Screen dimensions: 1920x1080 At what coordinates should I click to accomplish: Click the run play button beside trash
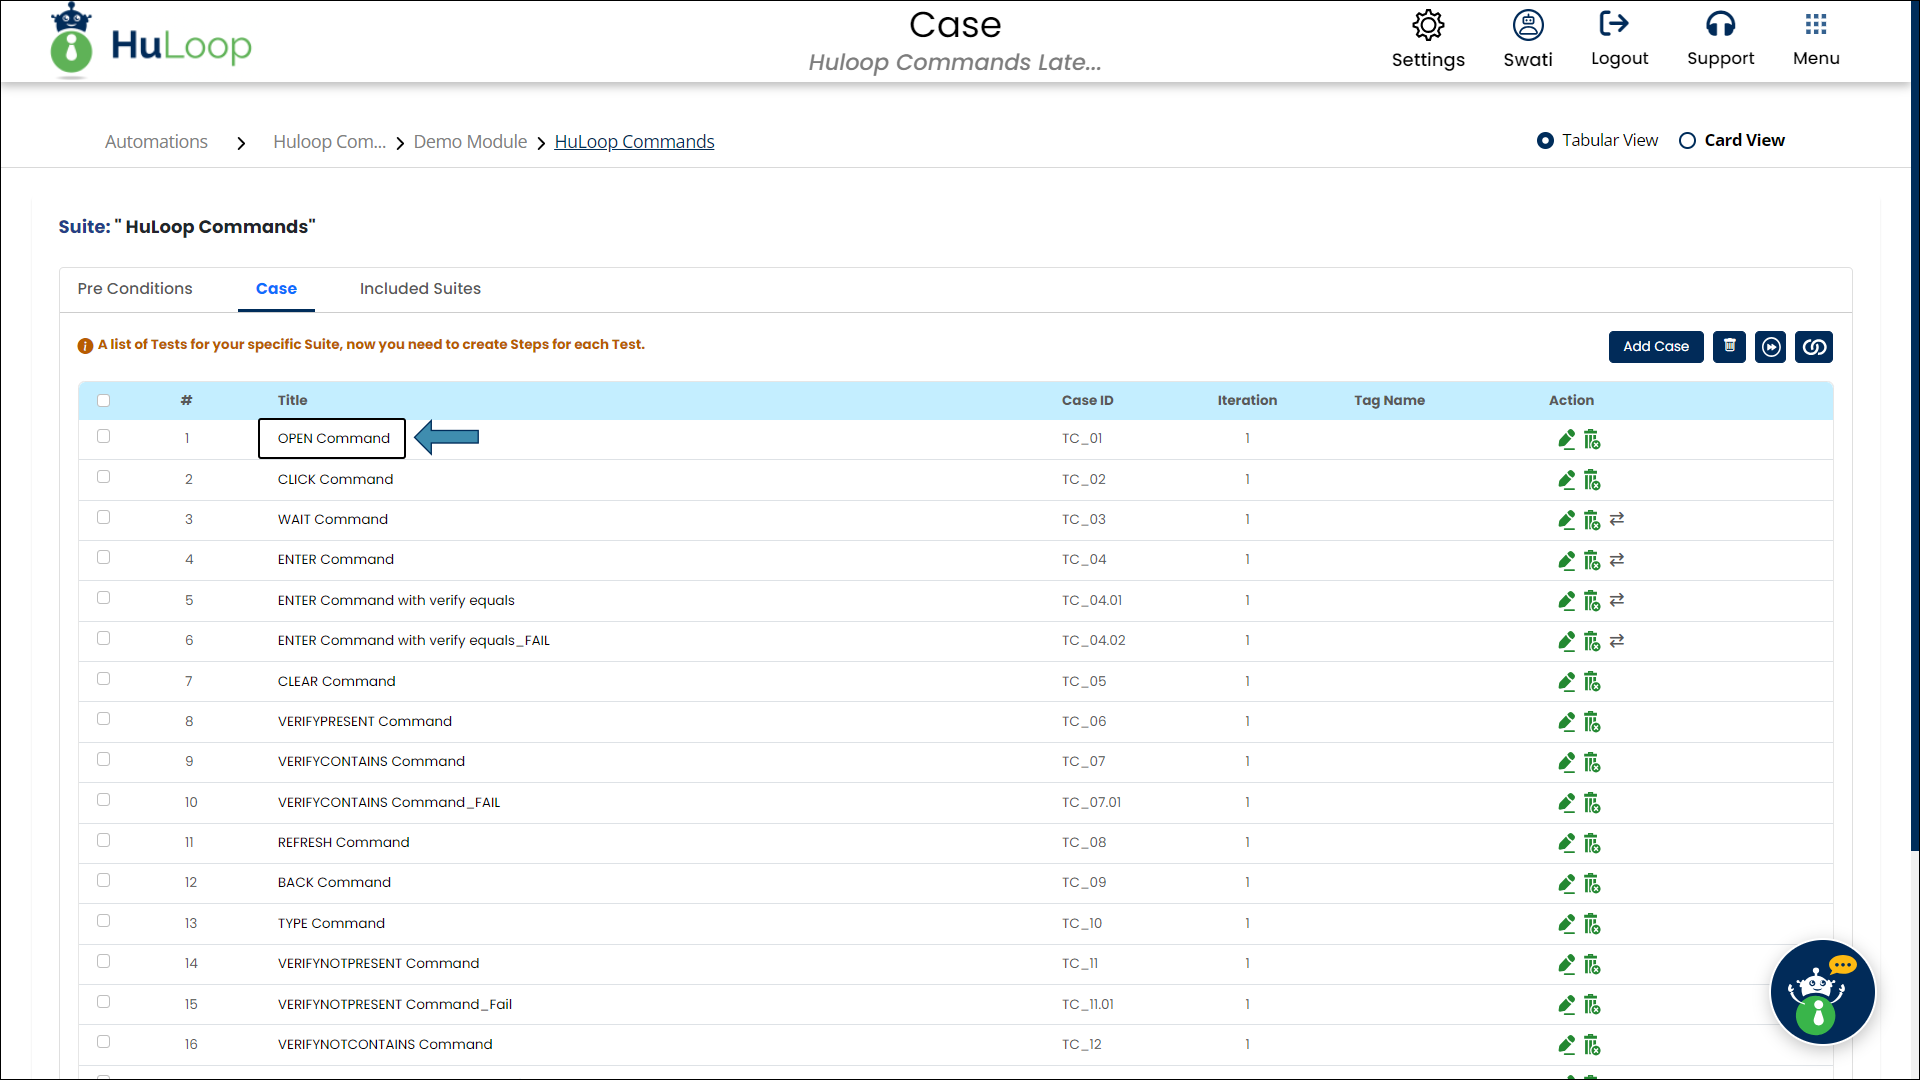1771,347
